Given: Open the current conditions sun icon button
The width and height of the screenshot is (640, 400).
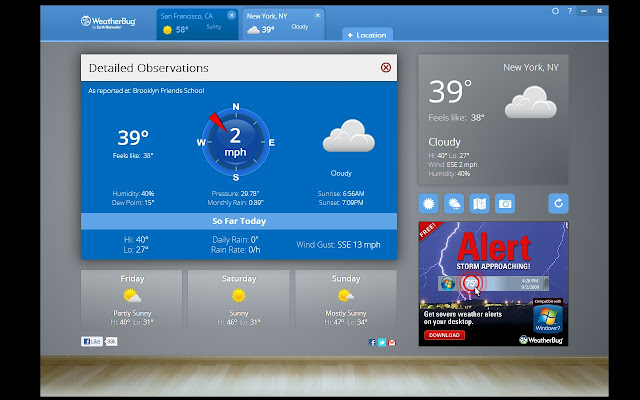Looking at the screenshot, I should (x=429, y=203).
